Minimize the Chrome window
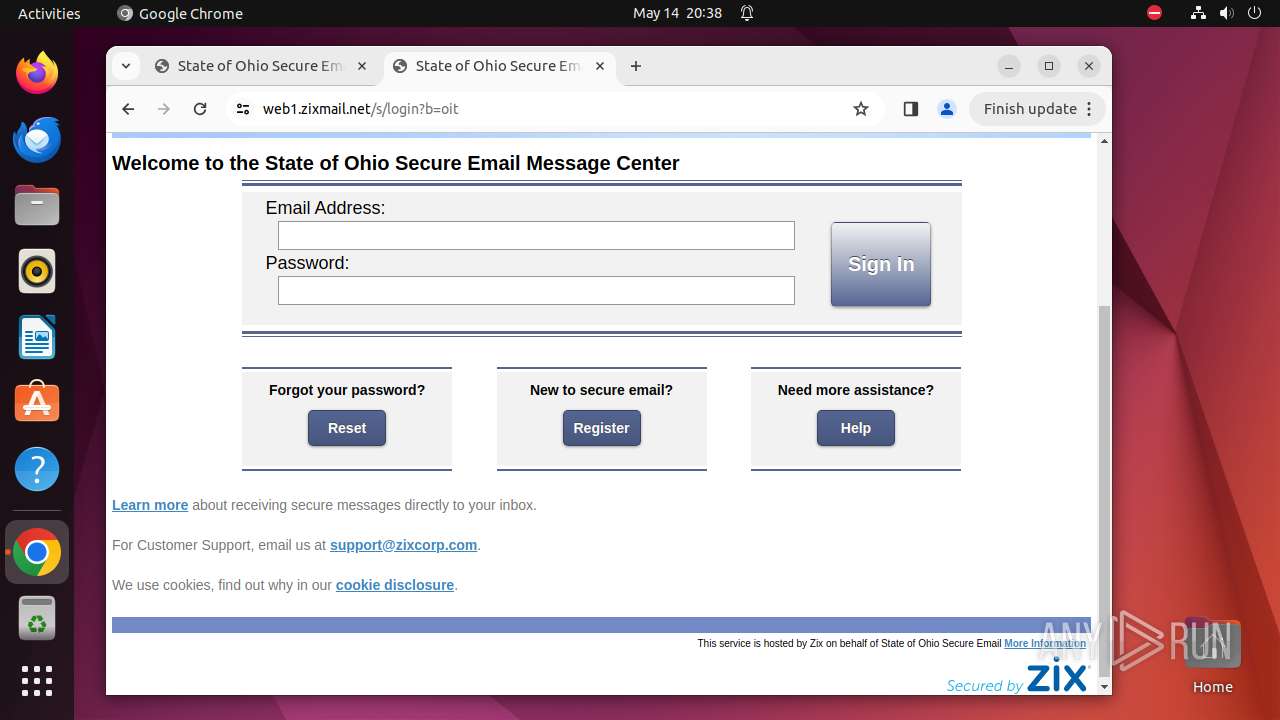1280x720 pixels. point(1009,66)
